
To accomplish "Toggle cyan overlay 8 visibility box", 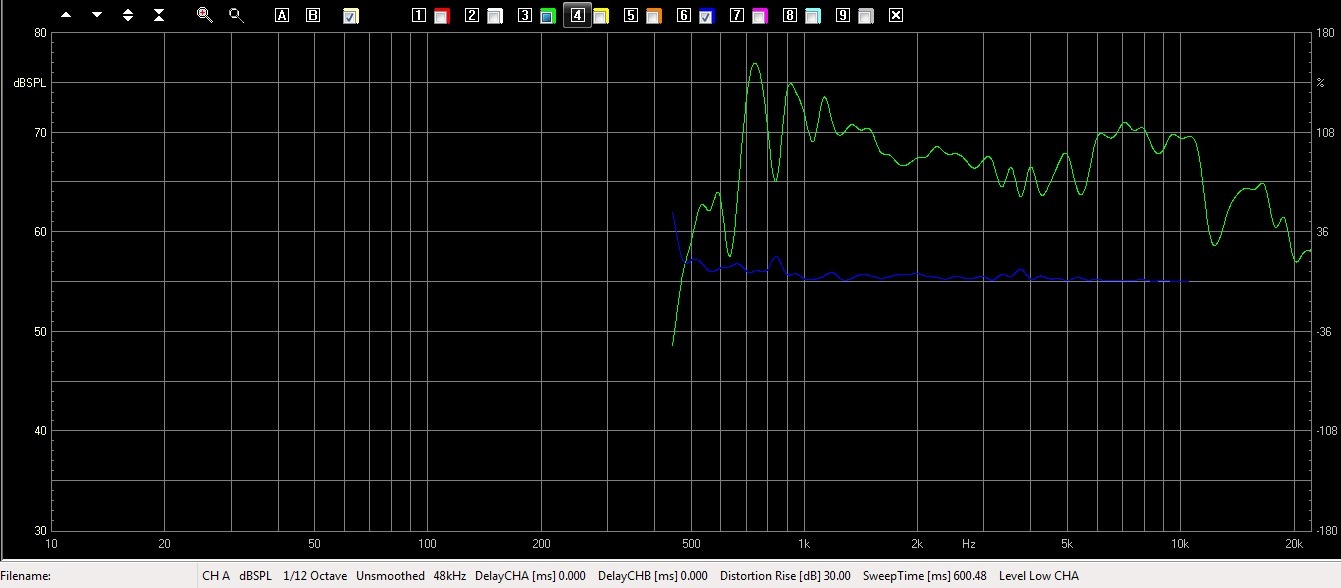I will point(812,16).
